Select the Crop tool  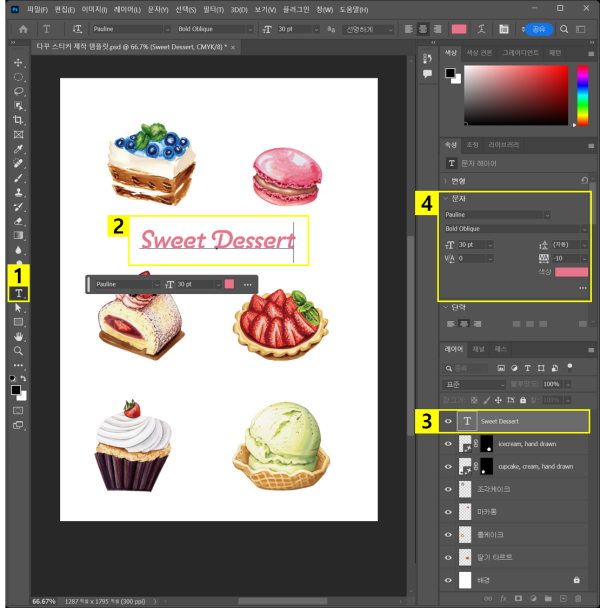pyautogui.click(x=18, y=120)
